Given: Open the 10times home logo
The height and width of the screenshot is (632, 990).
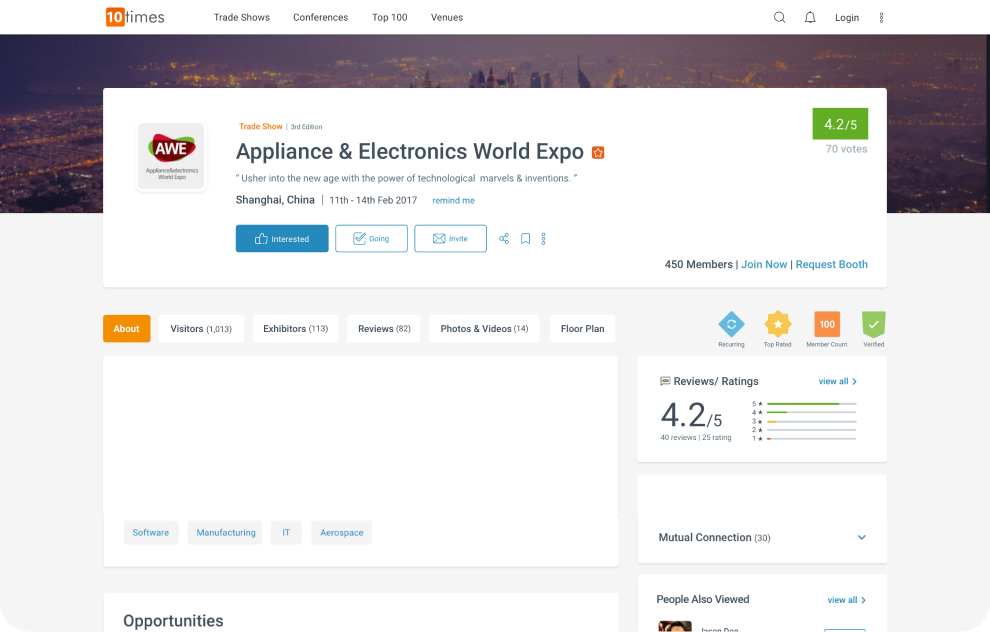Looking at the screenshot, I should click(135, 17).
